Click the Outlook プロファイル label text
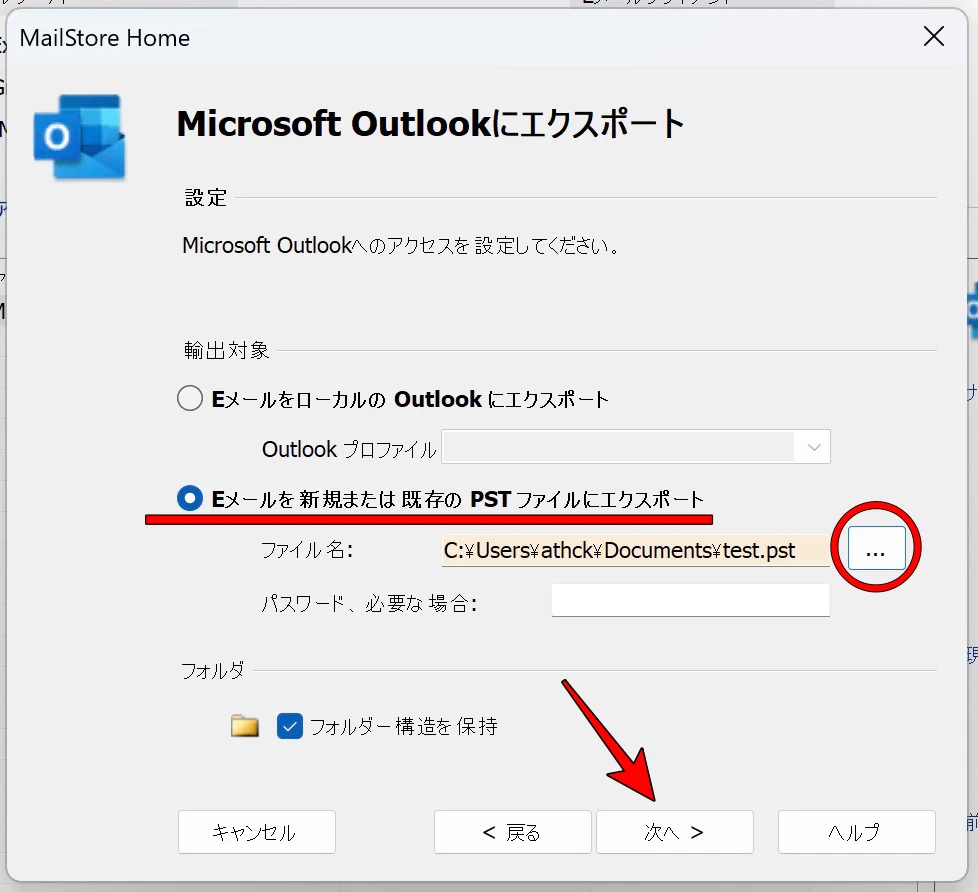This screenshot has height=892, width=978. coord(349,450)
